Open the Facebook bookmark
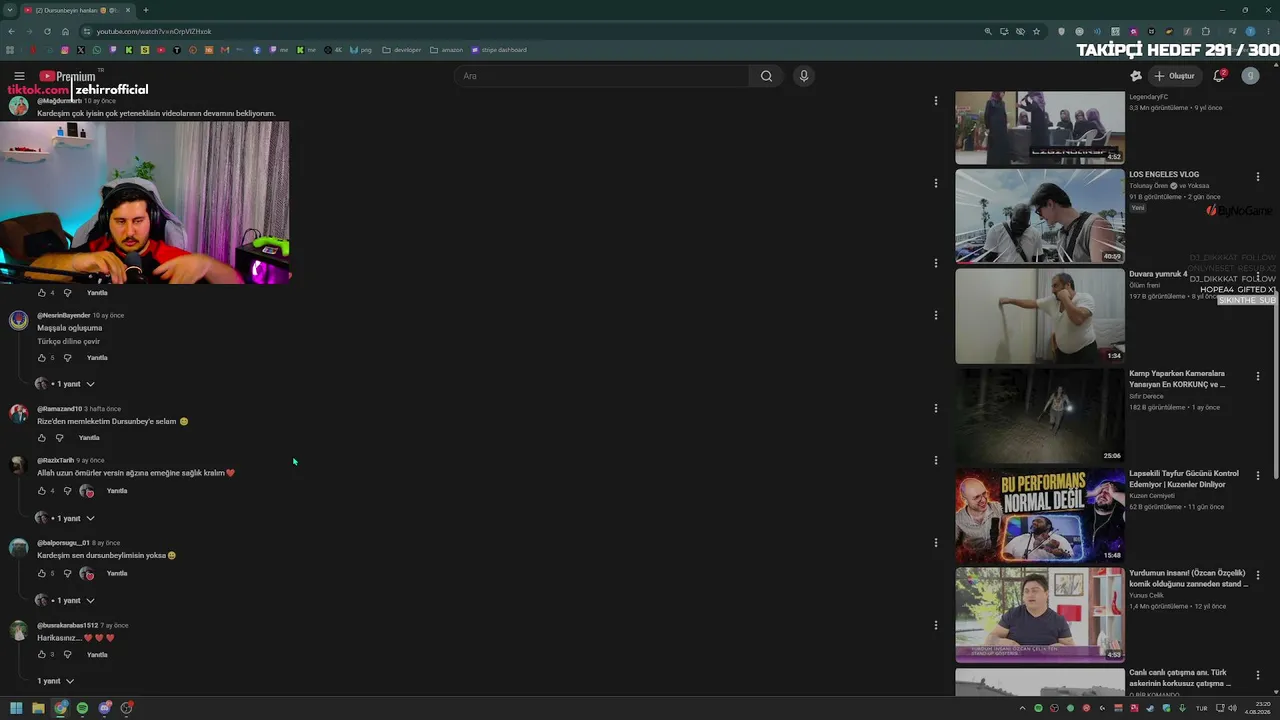Viewport: 1280px width, 720px height. (x=257, y=50)
